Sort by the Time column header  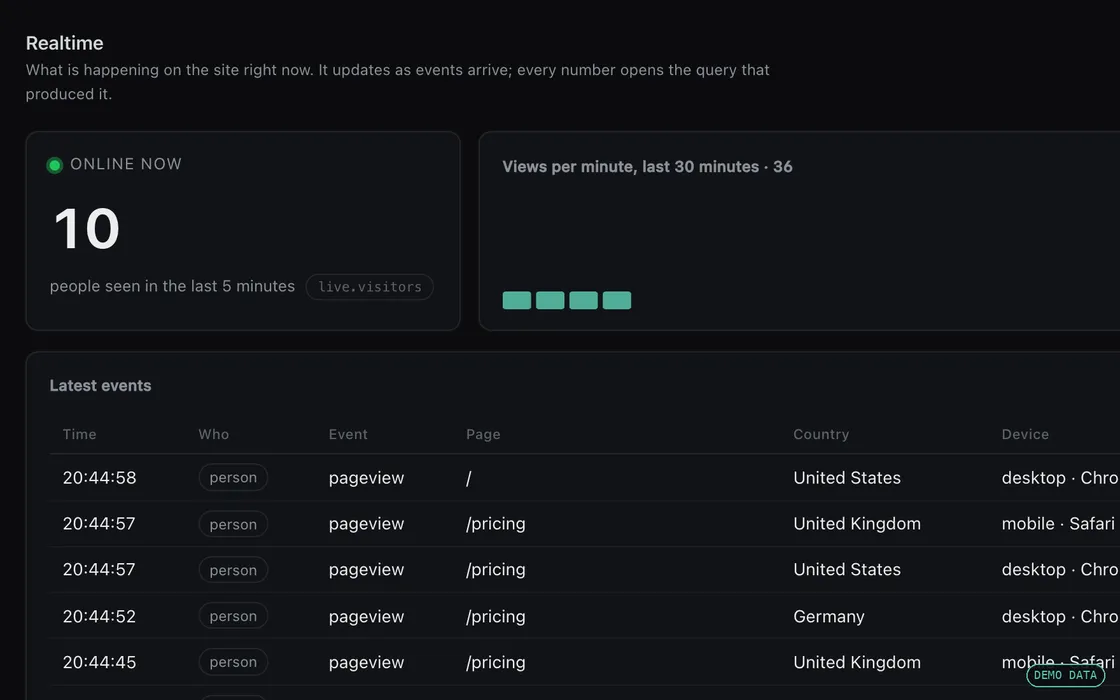point(79,434)
